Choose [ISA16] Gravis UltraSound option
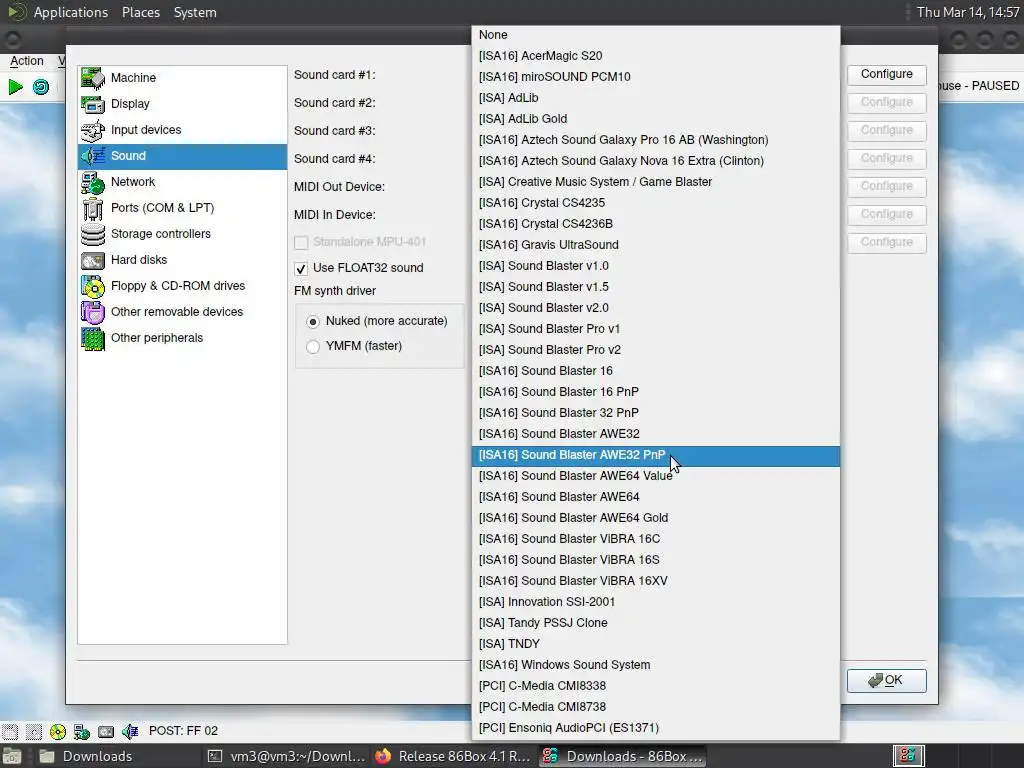The image size is (1024, 768). 656,245
